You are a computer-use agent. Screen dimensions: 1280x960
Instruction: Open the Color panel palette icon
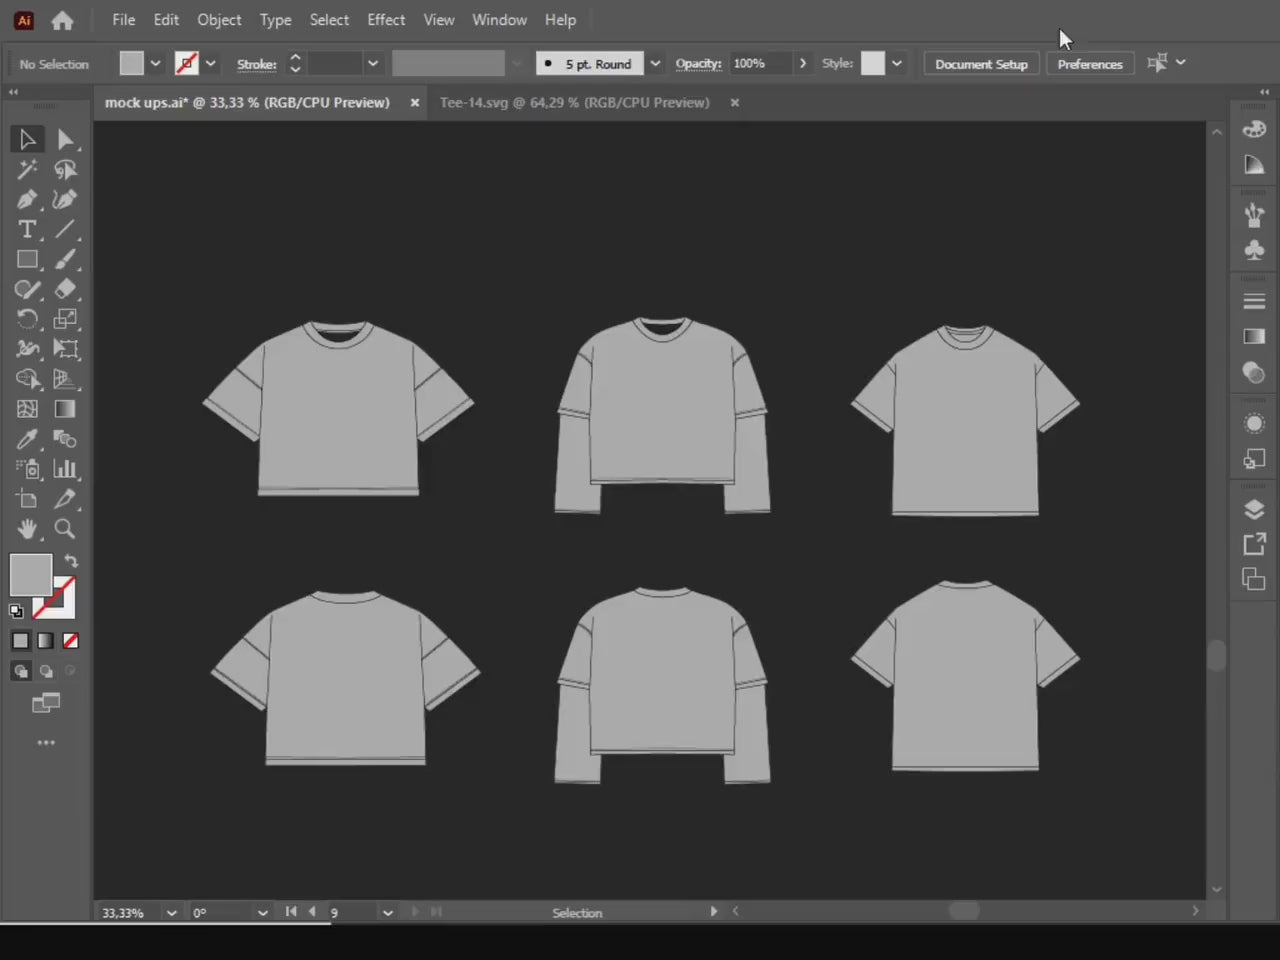click(x=1254, y=129)
